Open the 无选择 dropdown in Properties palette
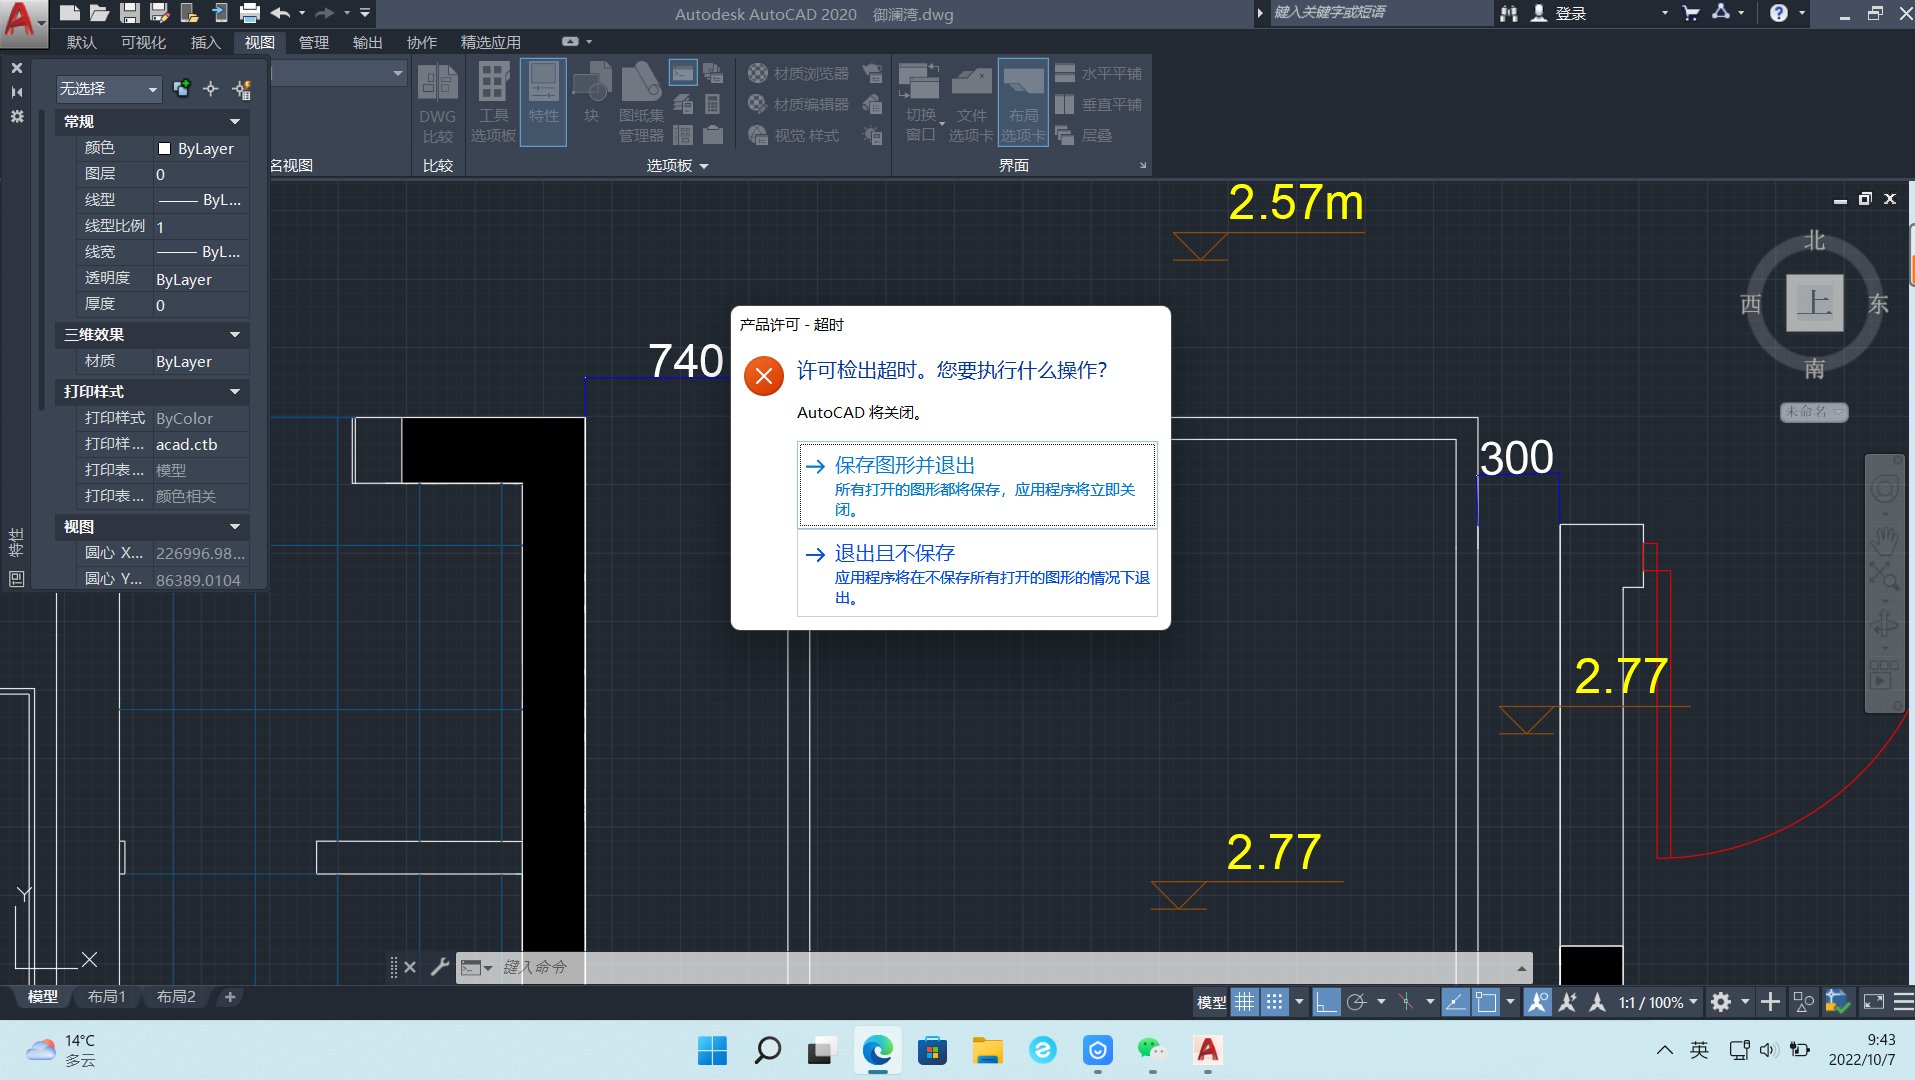Image resolution: width=1915 pixels, height=1080 pixels. [x=108, y=89]
